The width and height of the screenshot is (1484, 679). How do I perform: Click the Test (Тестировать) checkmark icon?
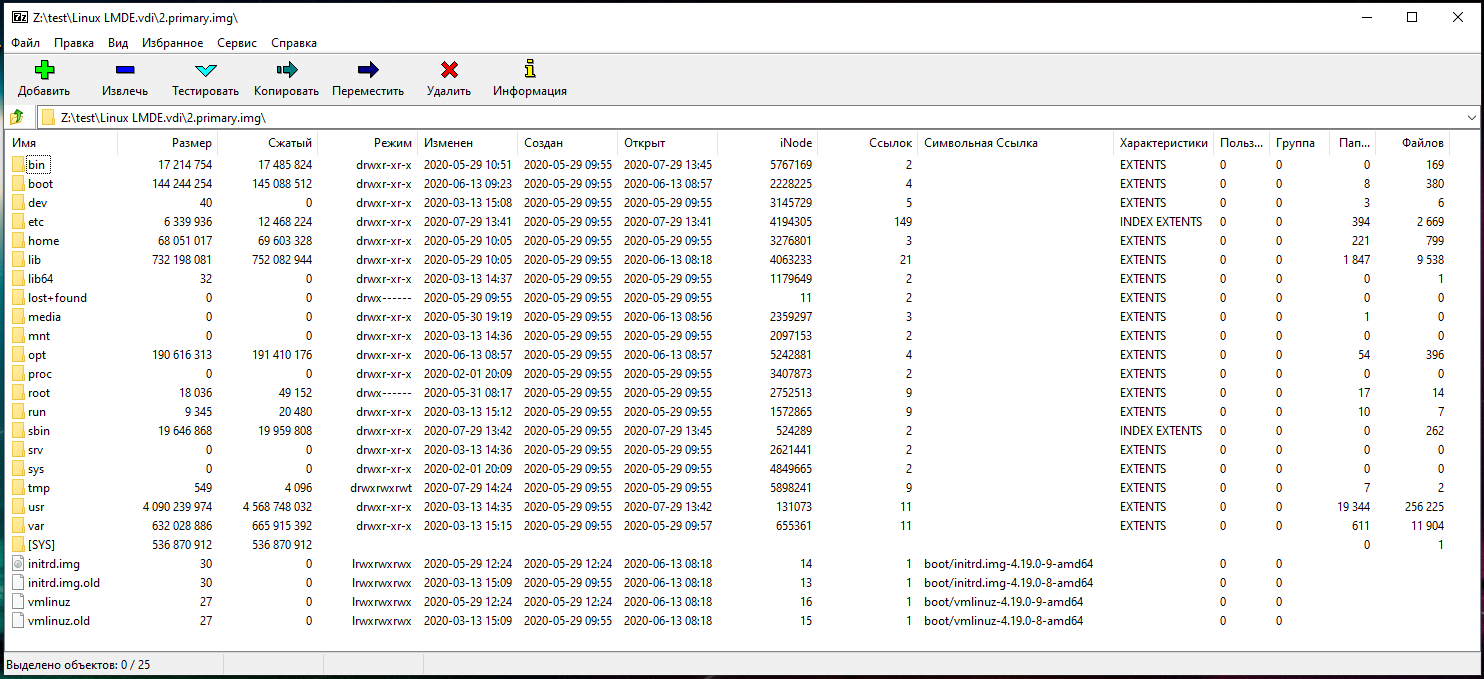(x=205, y=70)
